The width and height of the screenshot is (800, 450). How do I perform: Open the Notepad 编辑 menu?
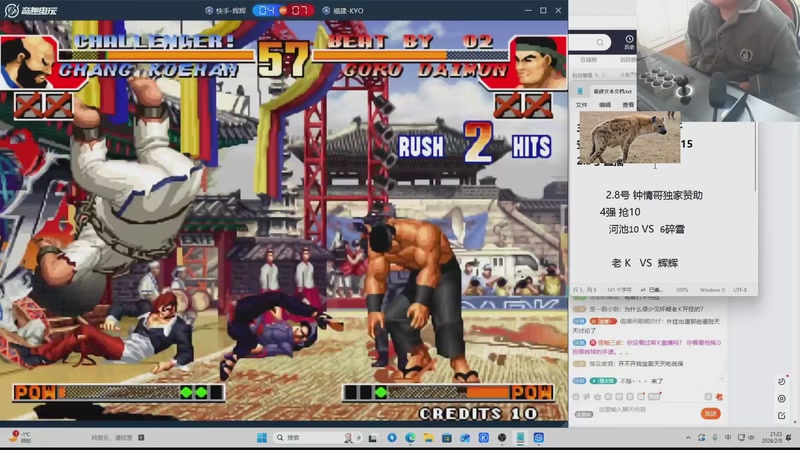click(x=605, y=105)
